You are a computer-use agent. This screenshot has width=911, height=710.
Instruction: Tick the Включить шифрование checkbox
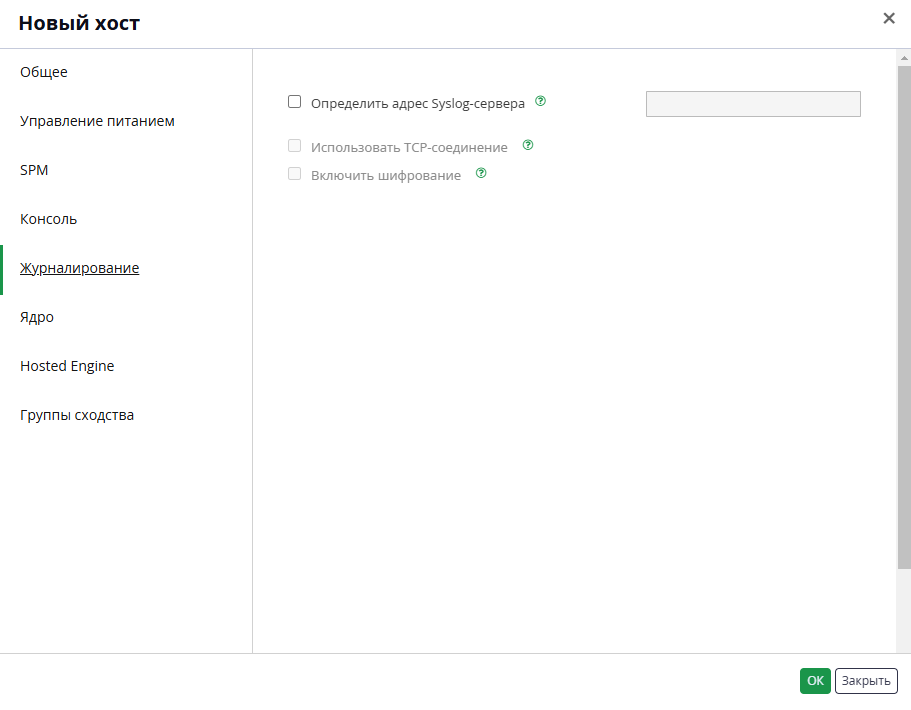click(295, 174)
